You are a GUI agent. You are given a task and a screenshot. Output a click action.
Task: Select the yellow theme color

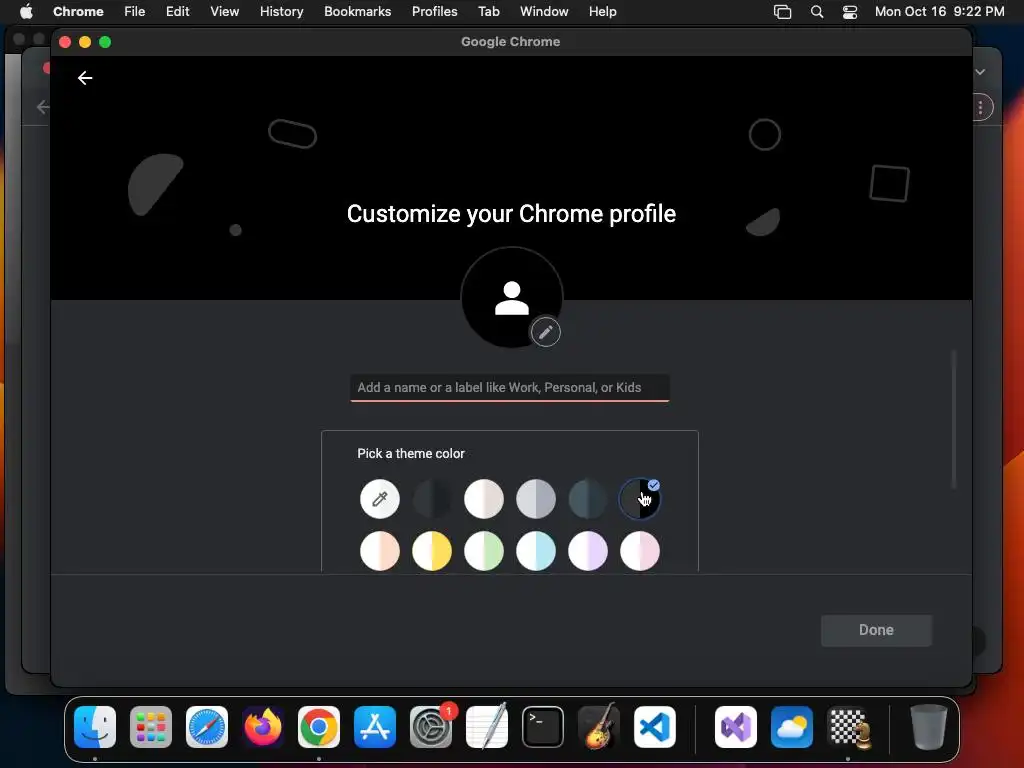point(432,551)
